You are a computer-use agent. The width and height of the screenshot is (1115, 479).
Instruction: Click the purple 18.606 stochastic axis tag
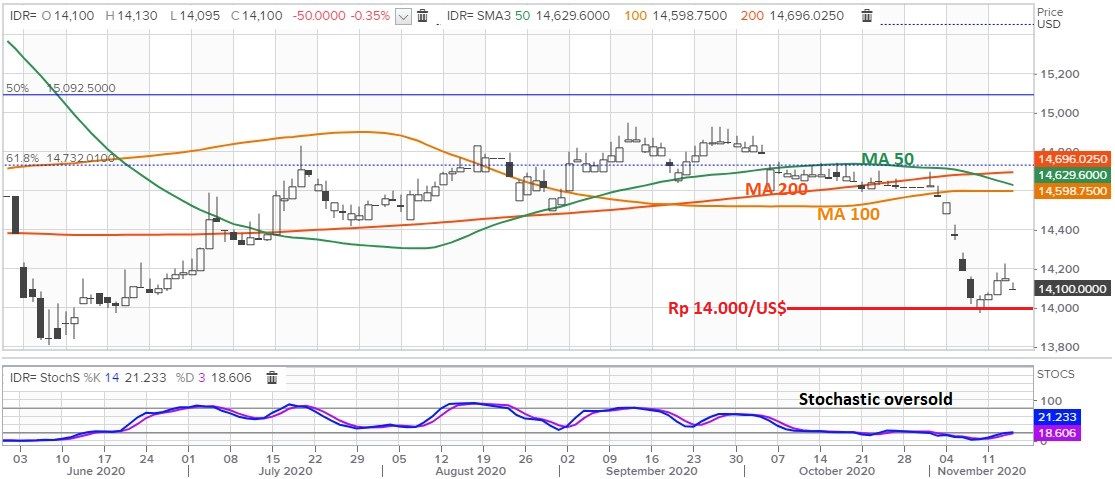pyautogui.click(x=1056, y=434)
